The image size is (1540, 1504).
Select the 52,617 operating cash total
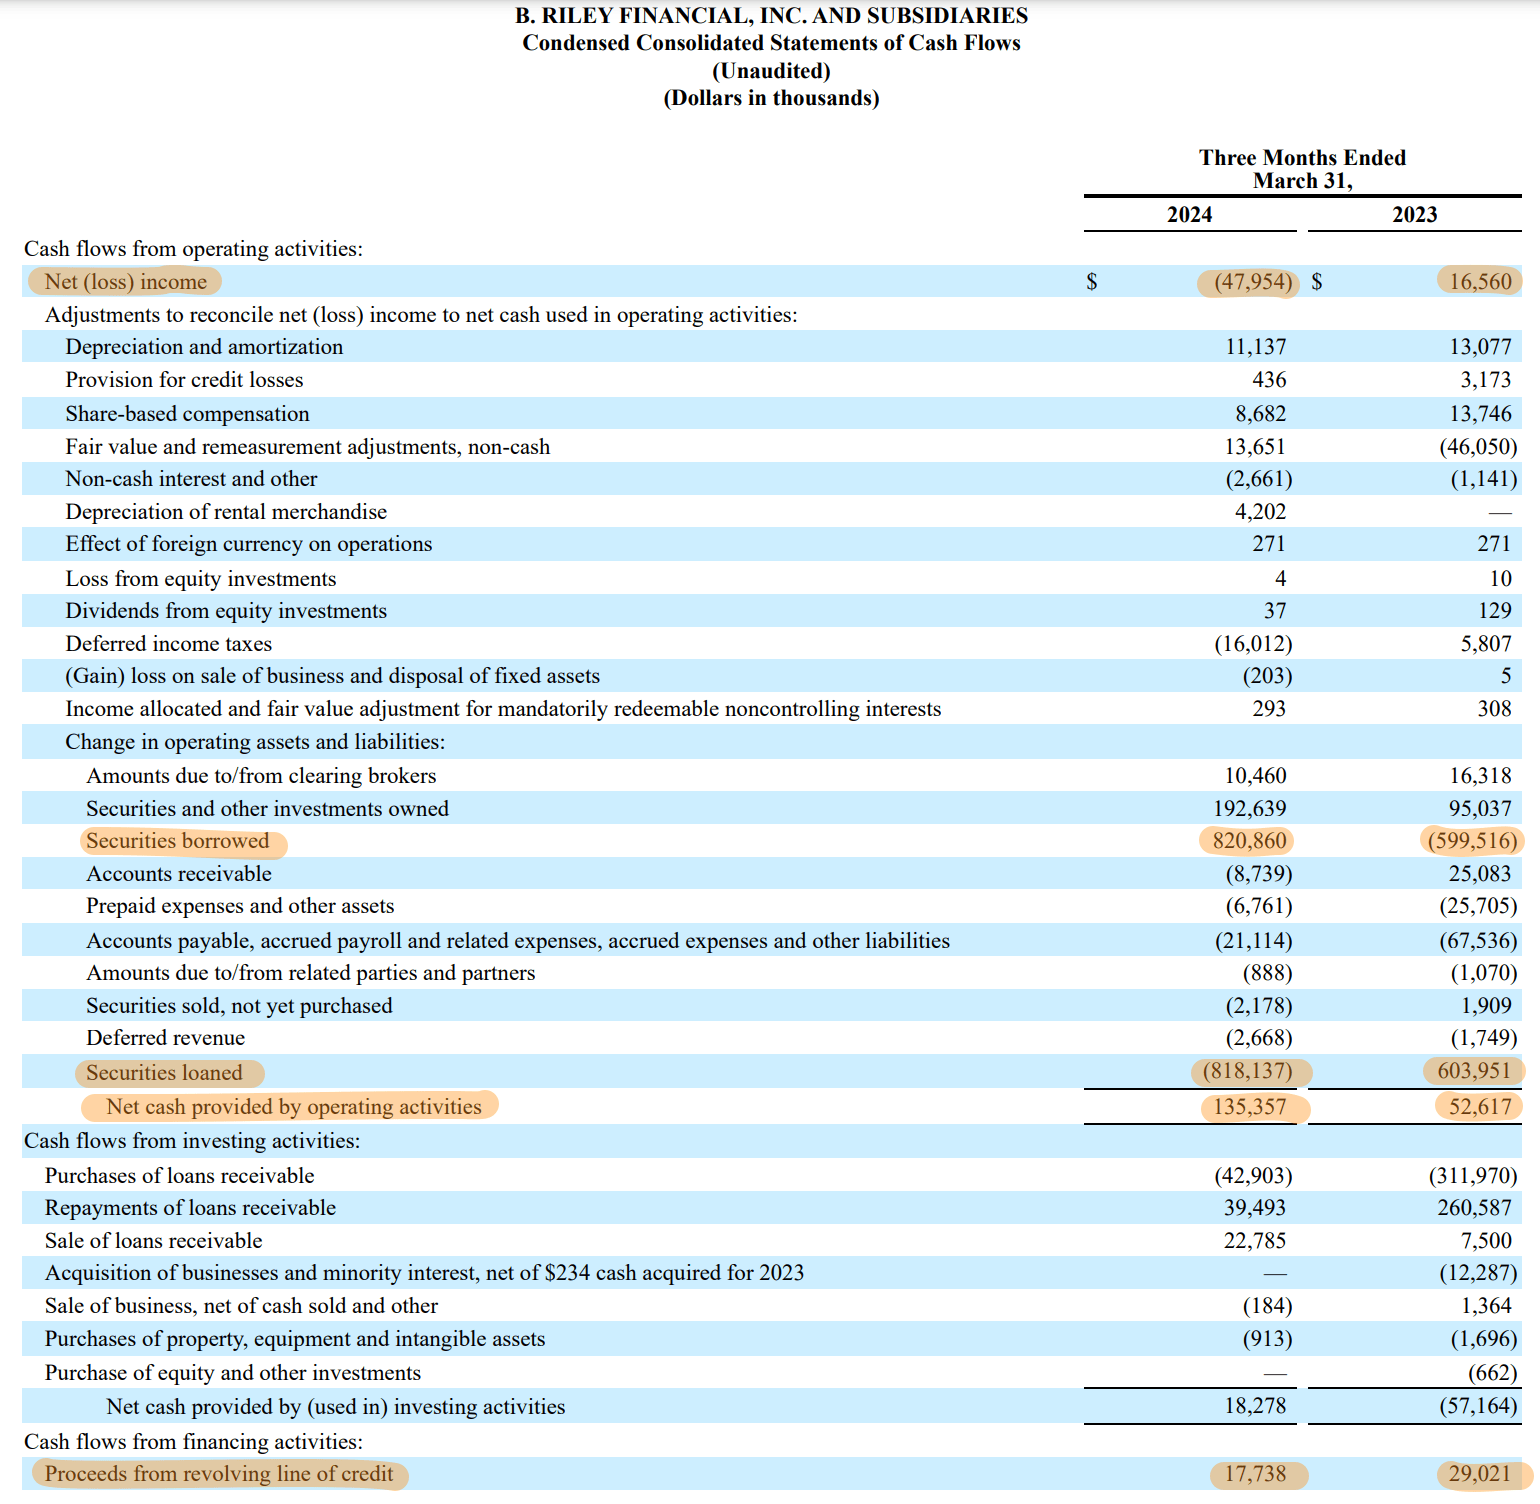[x=1480, y=1107]
